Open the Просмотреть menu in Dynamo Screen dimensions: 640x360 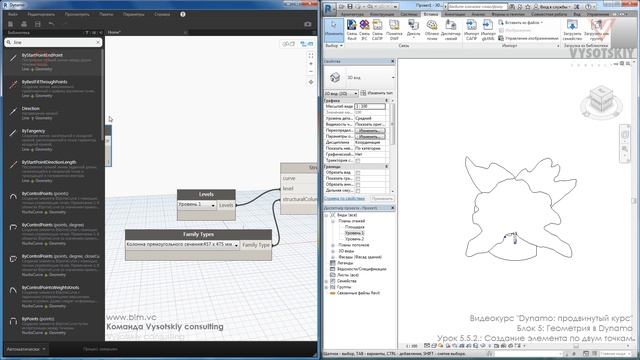pyautogui.click(x=77, y=14)
